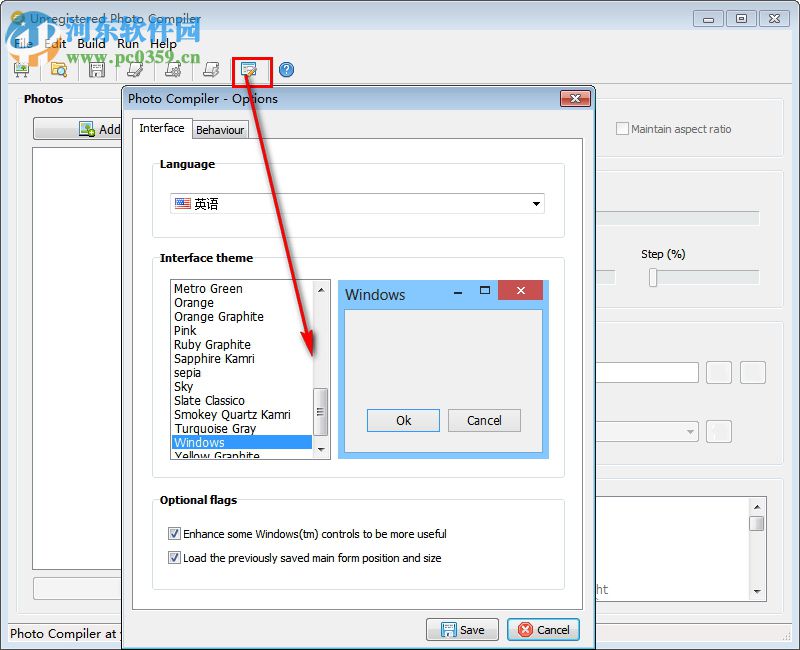Click scroll-down arrow in main window text box
Screen dimensions: 800x650
tap(757, 591)
